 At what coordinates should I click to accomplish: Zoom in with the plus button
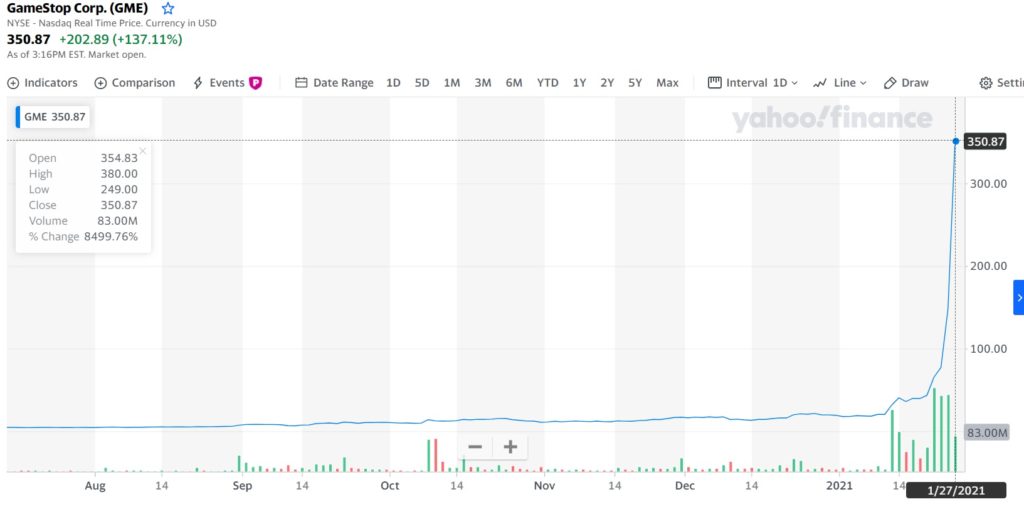point(510,447)
